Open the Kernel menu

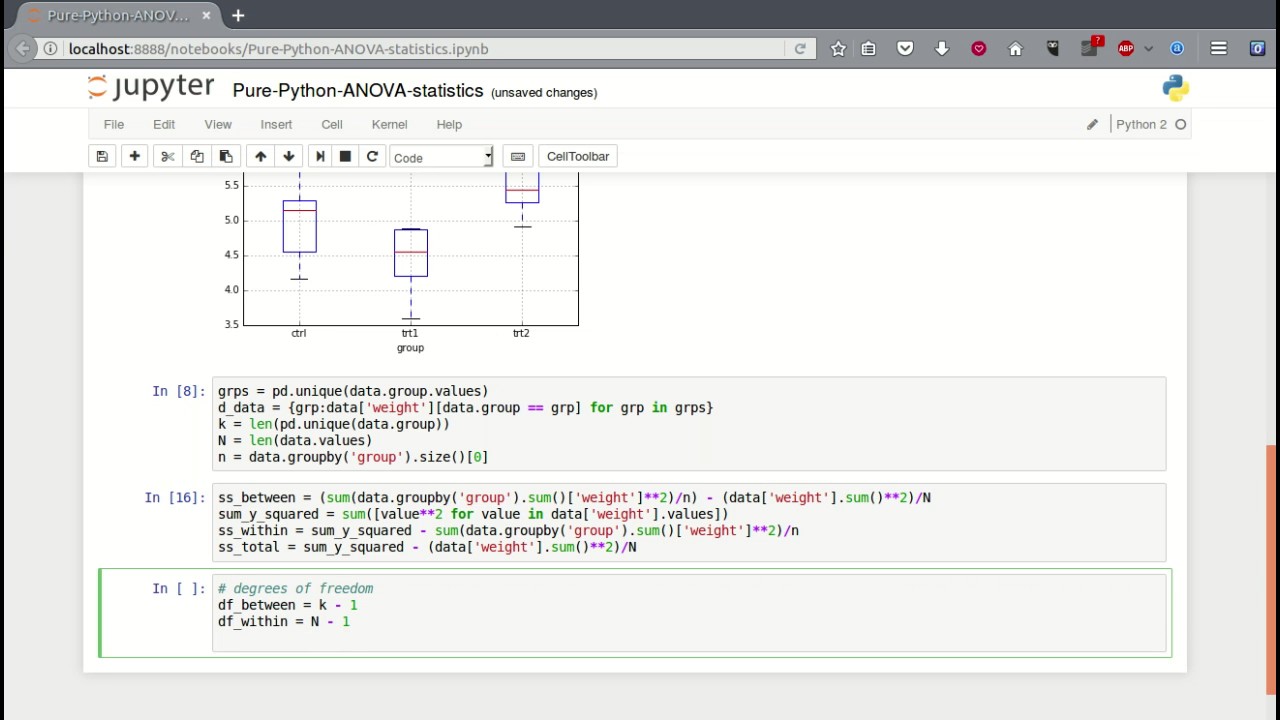pos(389,124)
